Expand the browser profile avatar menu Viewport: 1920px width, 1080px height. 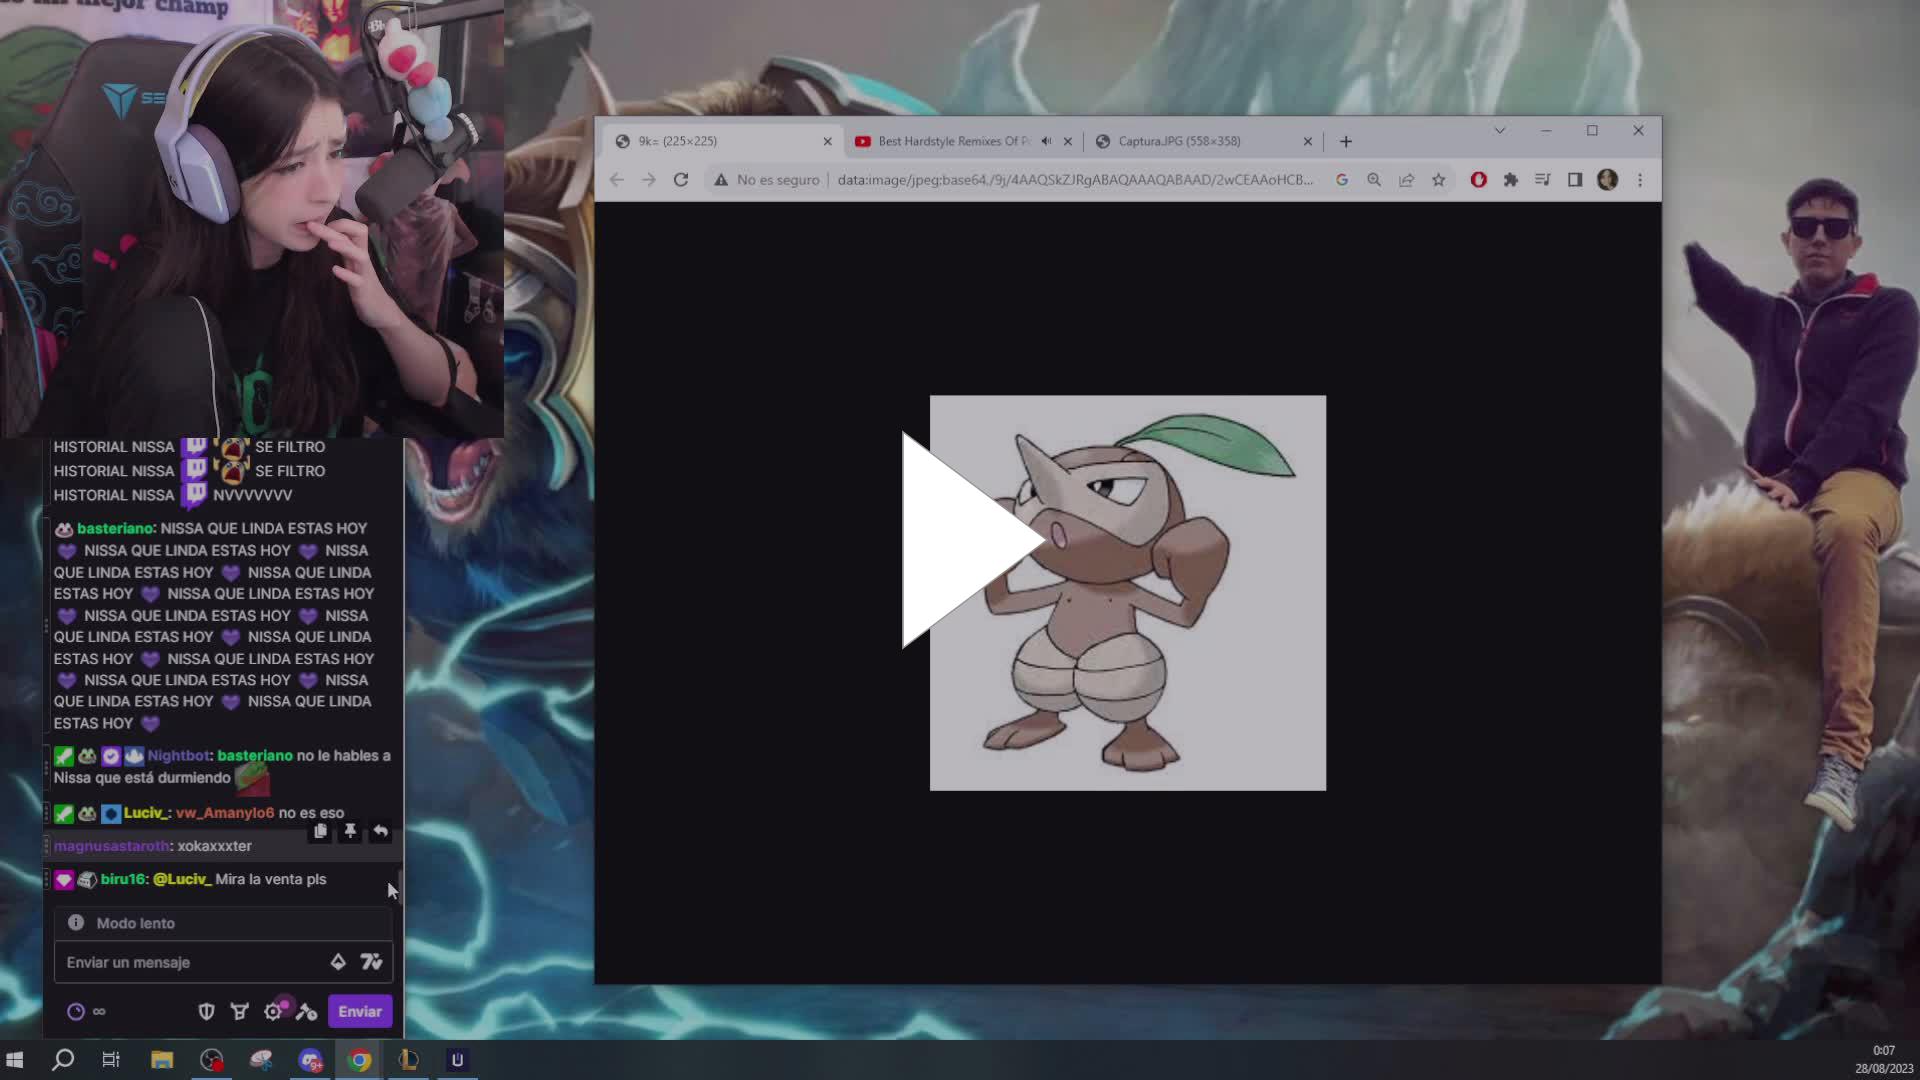(x=1608, y=180)
